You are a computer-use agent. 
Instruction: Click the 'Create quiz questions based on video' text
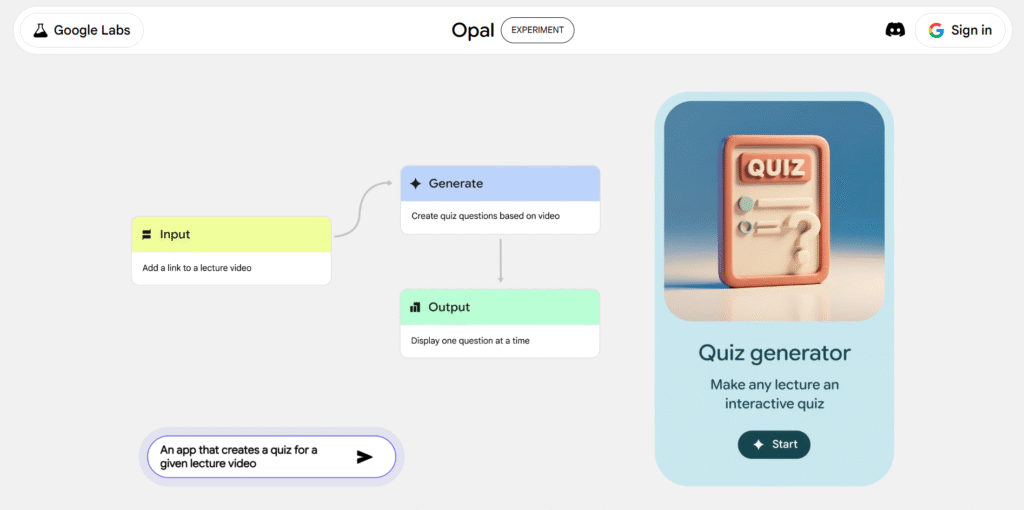pos(485,216)
